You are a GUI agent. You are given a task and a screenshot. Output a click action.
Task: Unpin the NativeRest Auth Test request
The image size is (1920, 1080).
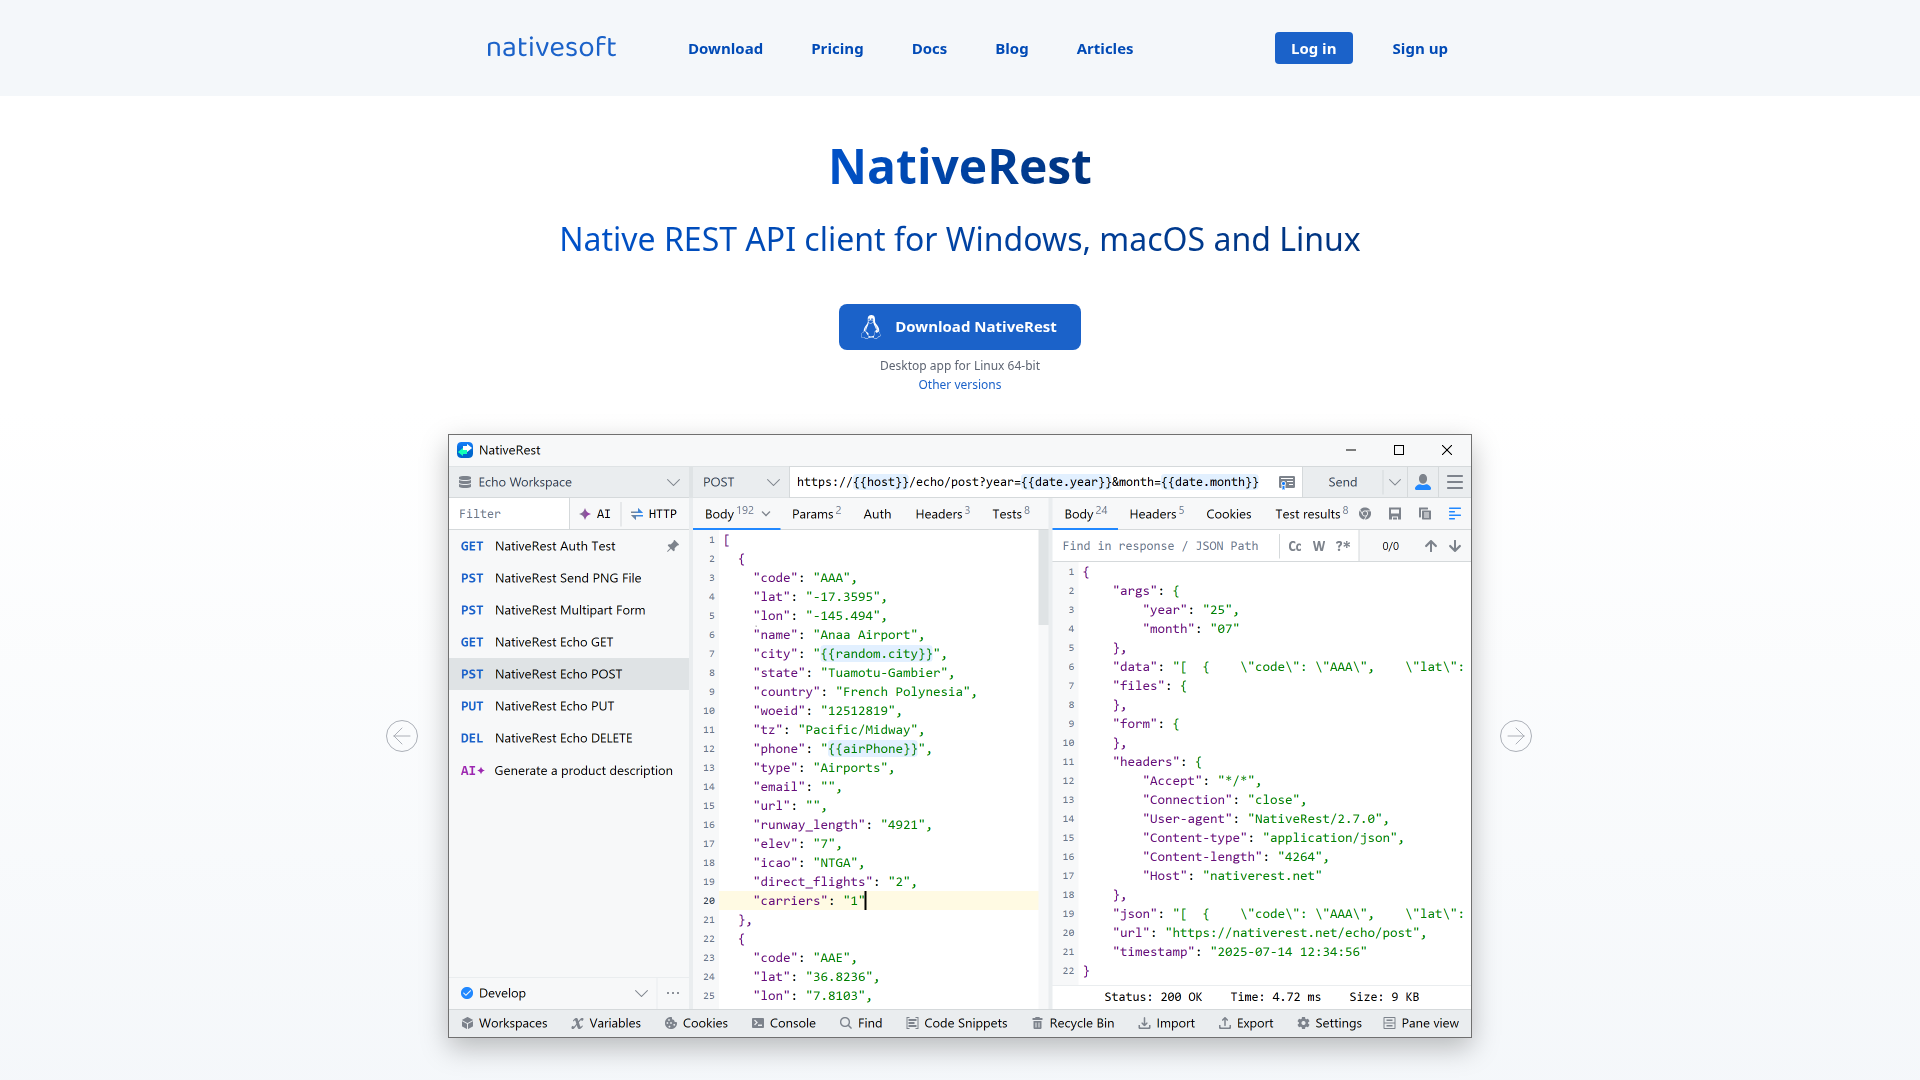coord(672,546)
